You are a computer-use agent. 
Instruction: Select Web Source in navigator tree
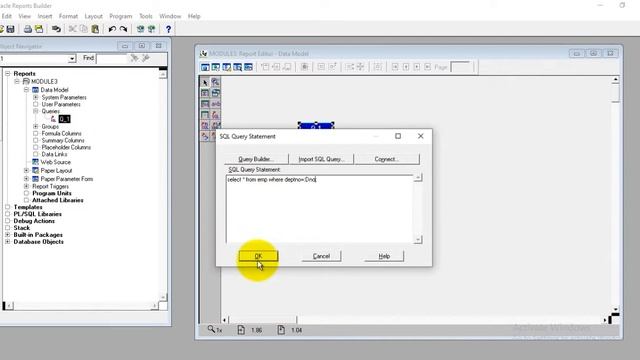point(56,162)
